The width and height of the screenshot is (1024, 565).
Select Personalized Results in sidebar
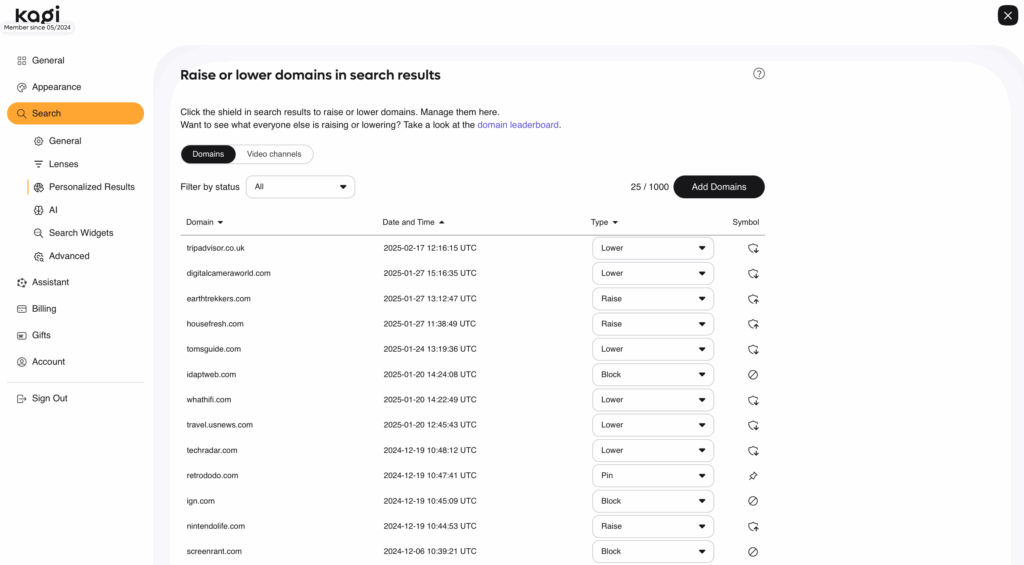pyautogui.click(x=91, y=187)
